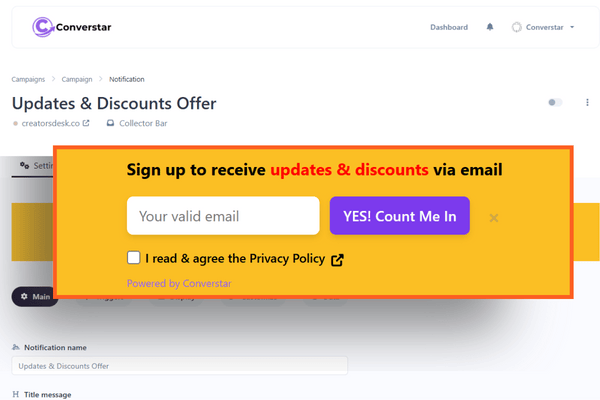The height and width of the screenshot is (400, 600).
Task: Go to Campaigns breadcrumb link
Action: [28, 79]
